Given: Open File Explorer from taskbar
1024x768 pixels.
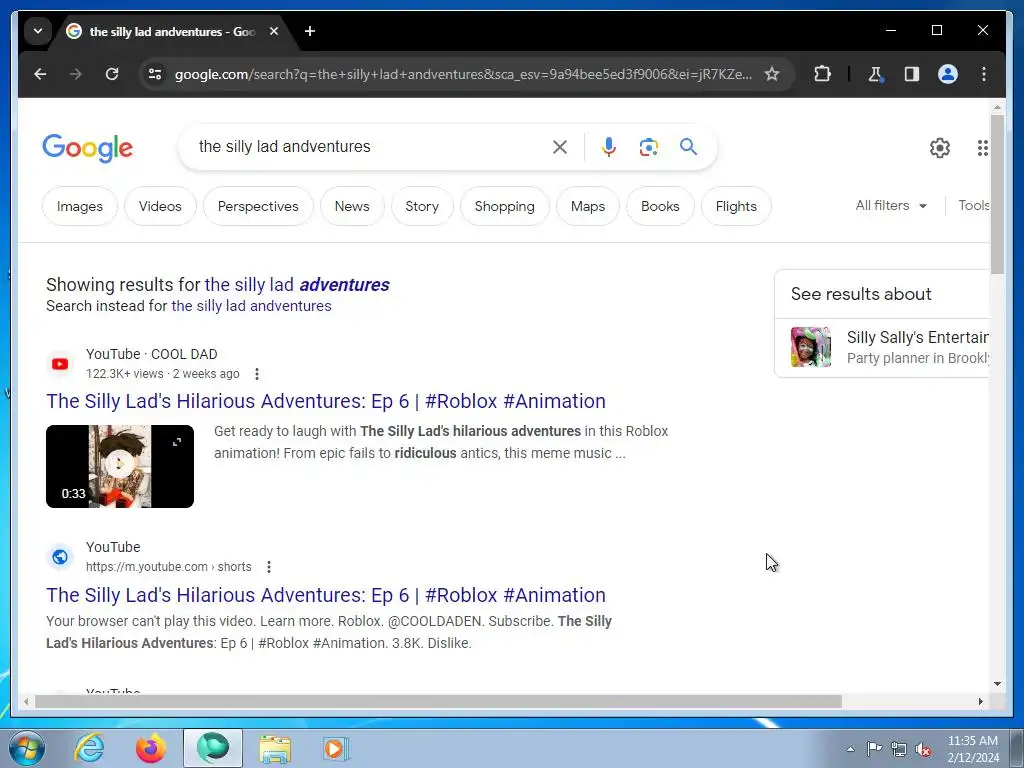Looking at the screenshot, I should (x=275, y=748).
